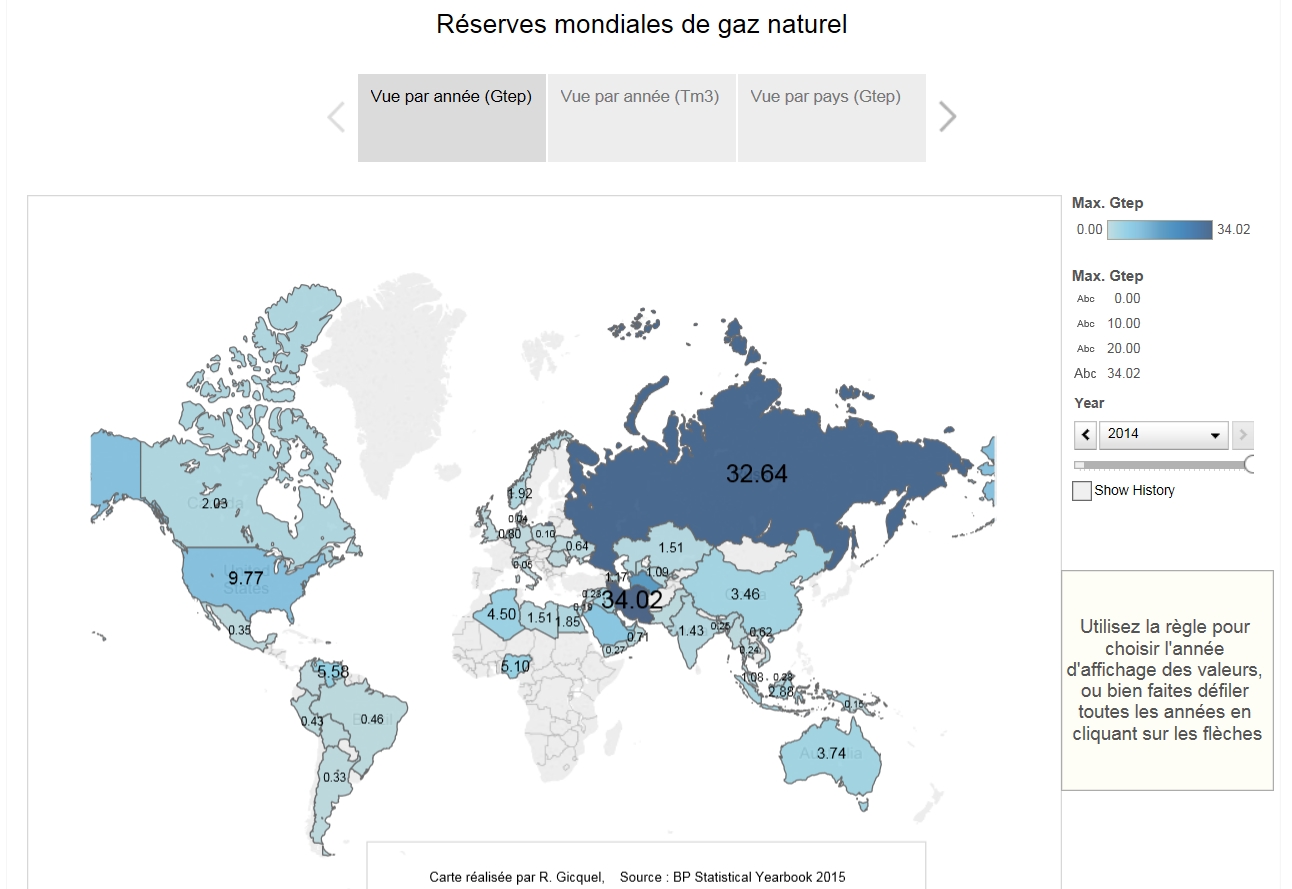Click Nigeria's 5.10 value on map

point(515,665)
